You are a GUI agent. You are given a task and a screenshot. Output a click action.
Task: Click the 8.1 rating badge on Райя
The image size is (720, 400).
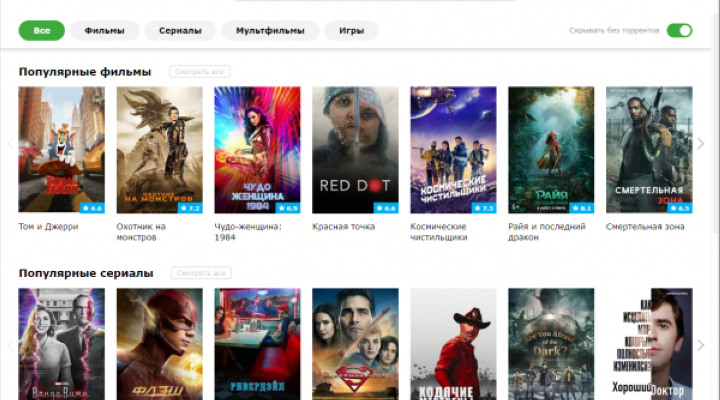[x=582, y=208]
